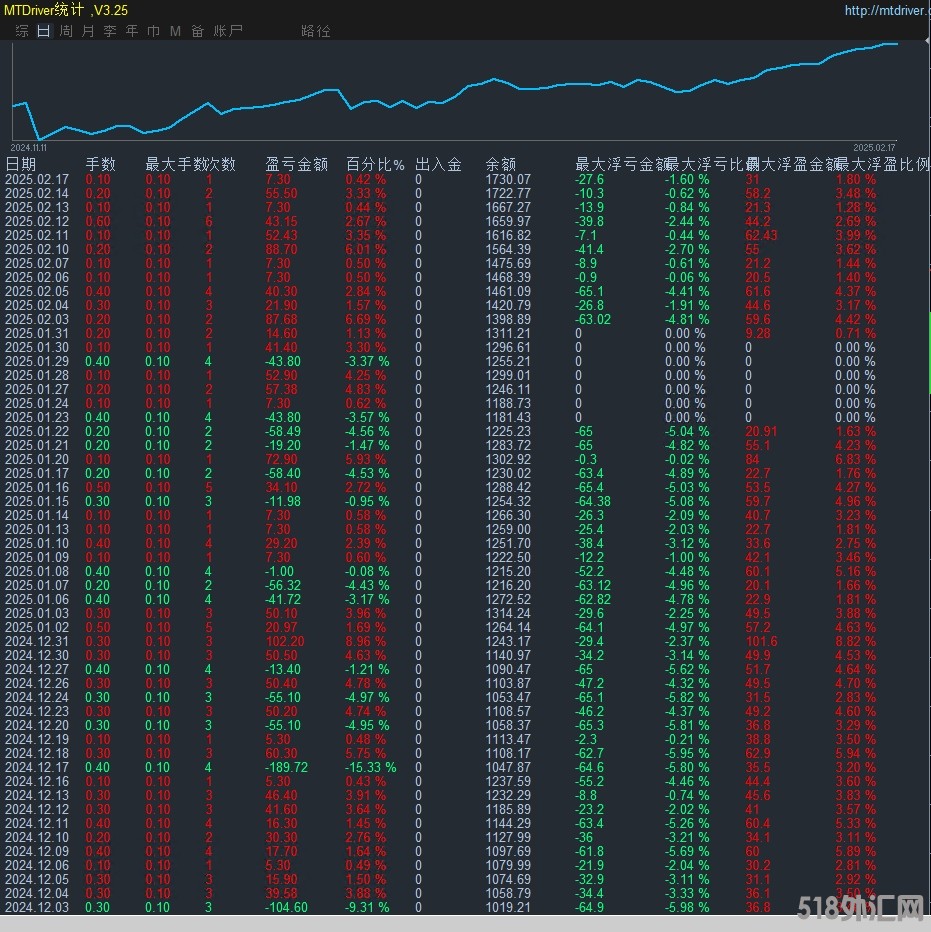931x932 pixels.
Task: Click the MTDriver统计 V3.25 title
Action: 66,10
